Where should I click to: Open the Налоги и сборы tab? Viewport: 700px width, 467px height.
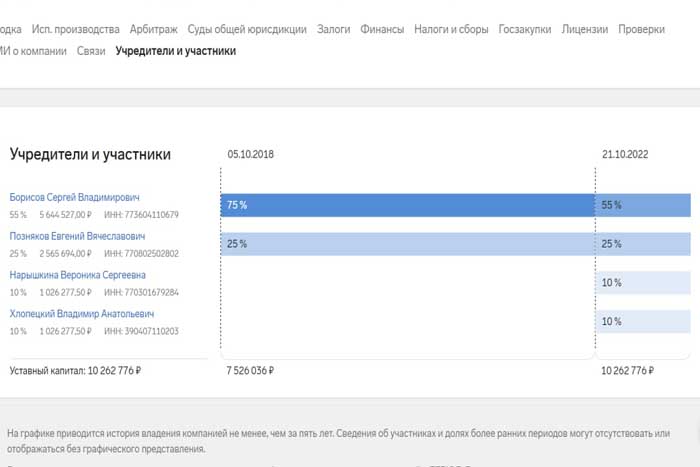(451, 30)
